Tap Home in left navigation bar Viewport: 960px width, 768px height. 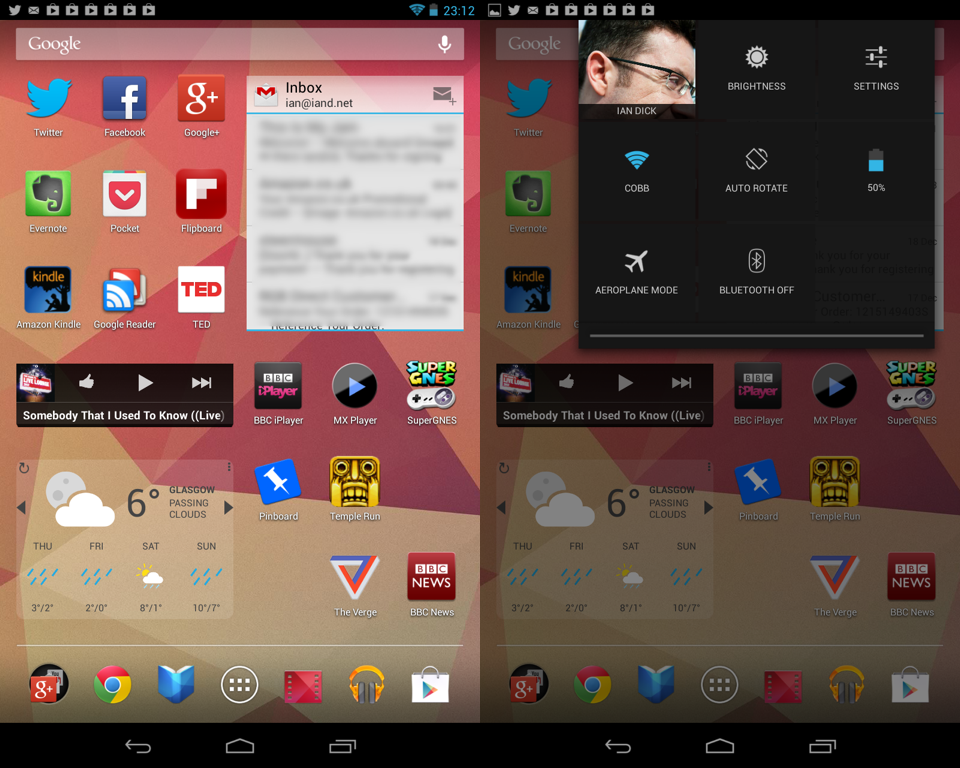click(x=239, y=746)
